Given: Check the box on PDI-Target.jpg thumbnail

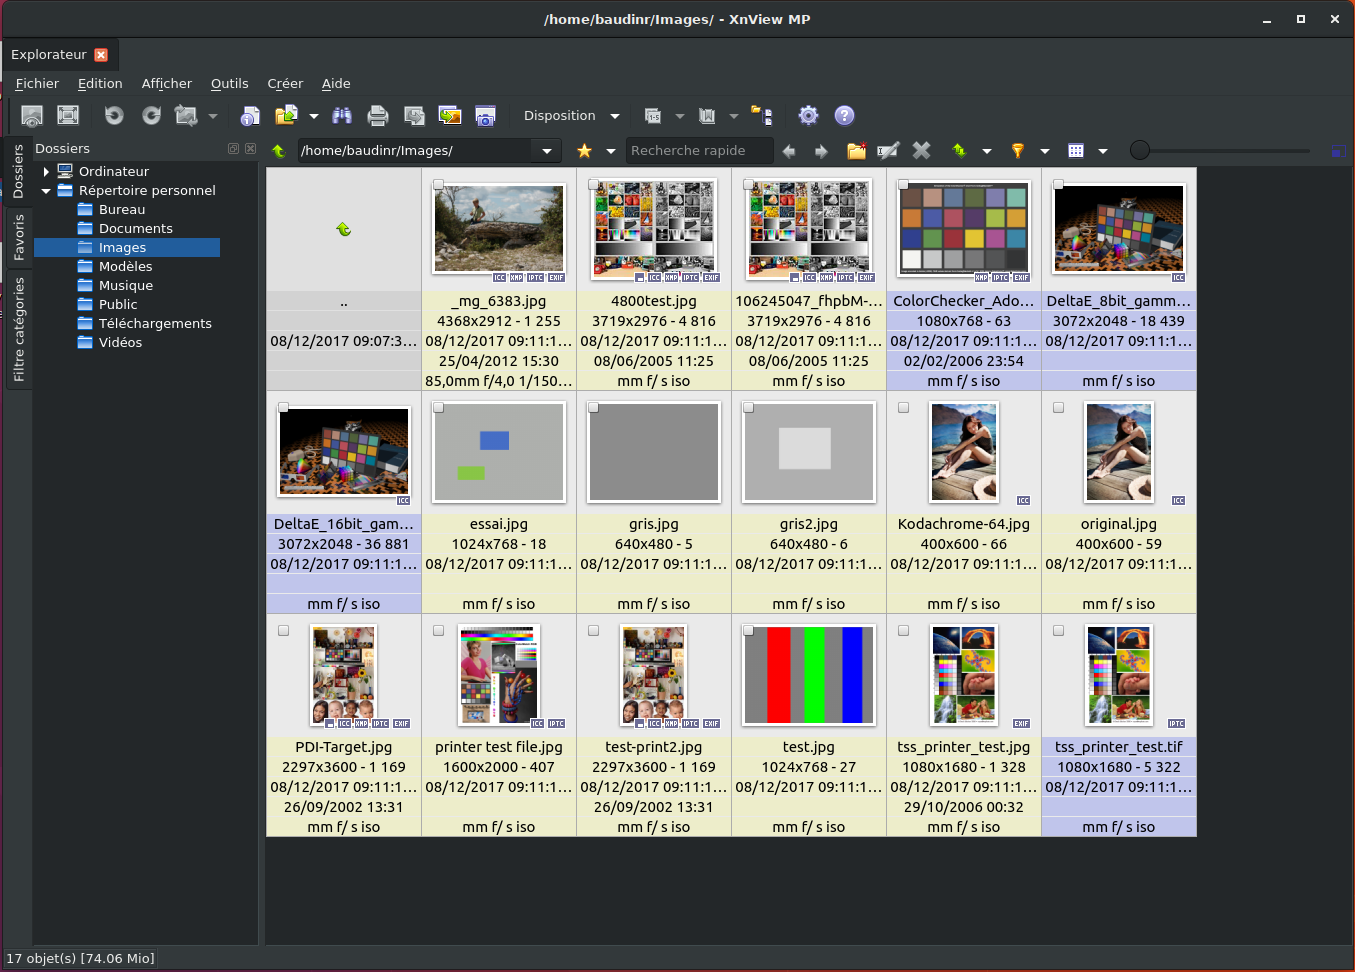Looking at the screenshot, I should (x=284, y=631).
